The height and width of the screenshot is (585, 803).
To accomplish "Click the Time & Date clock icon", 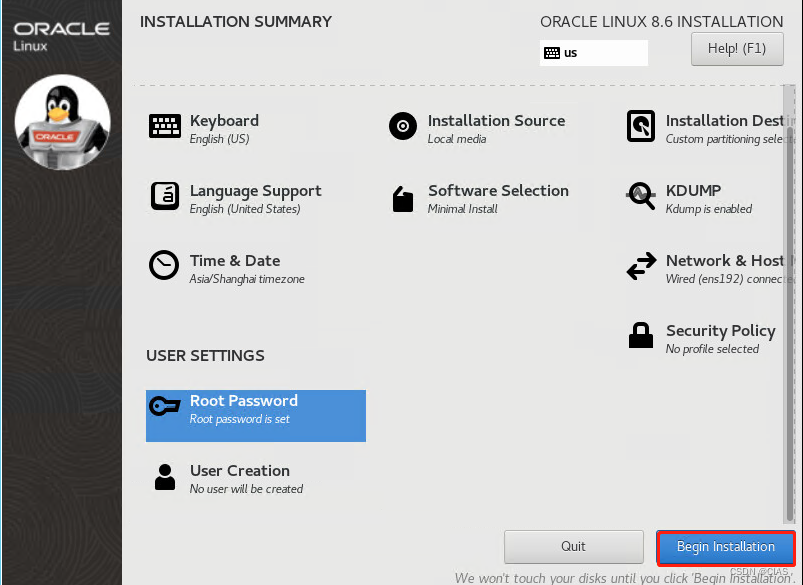I will (x=165, y=266).
